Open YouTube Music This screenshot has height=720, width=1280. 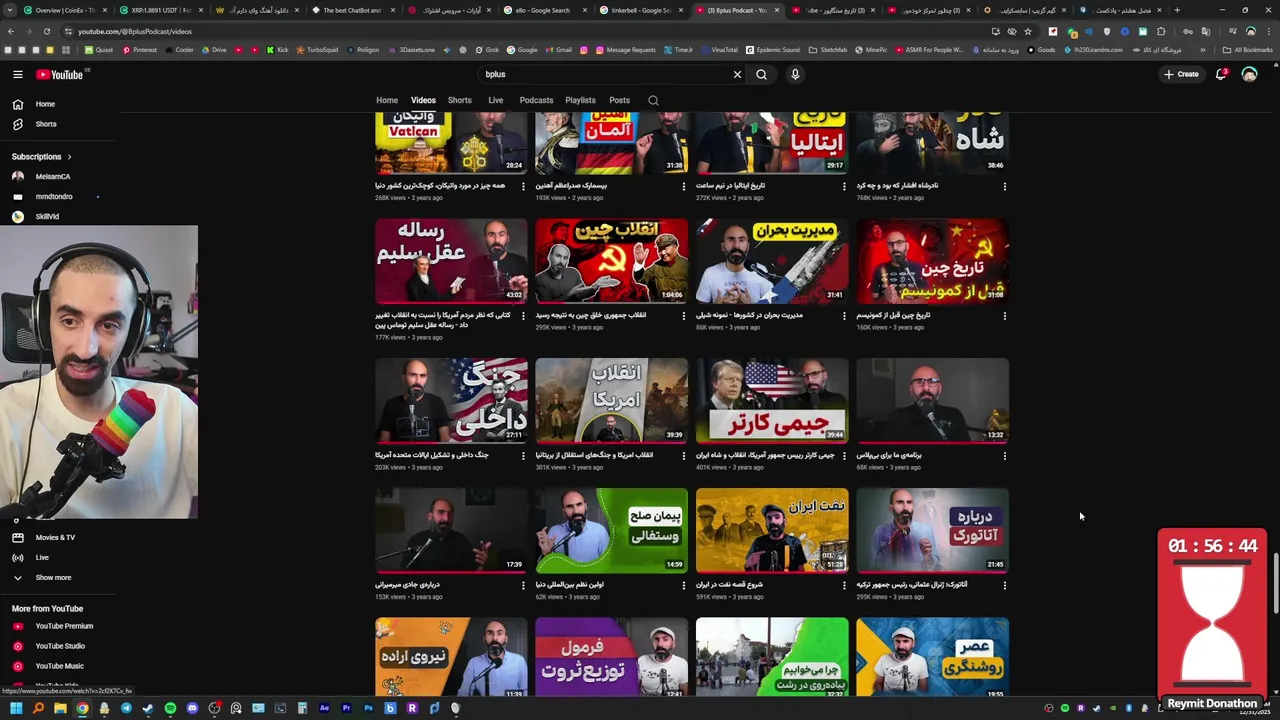(x=60, y=666)
